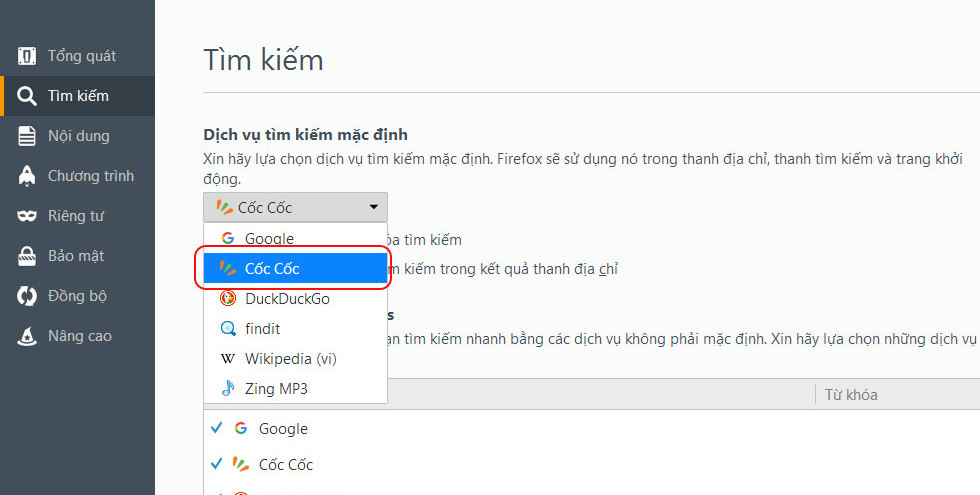Click the Riêng tư mask icon
980x495 pixels.
(27, 216)
